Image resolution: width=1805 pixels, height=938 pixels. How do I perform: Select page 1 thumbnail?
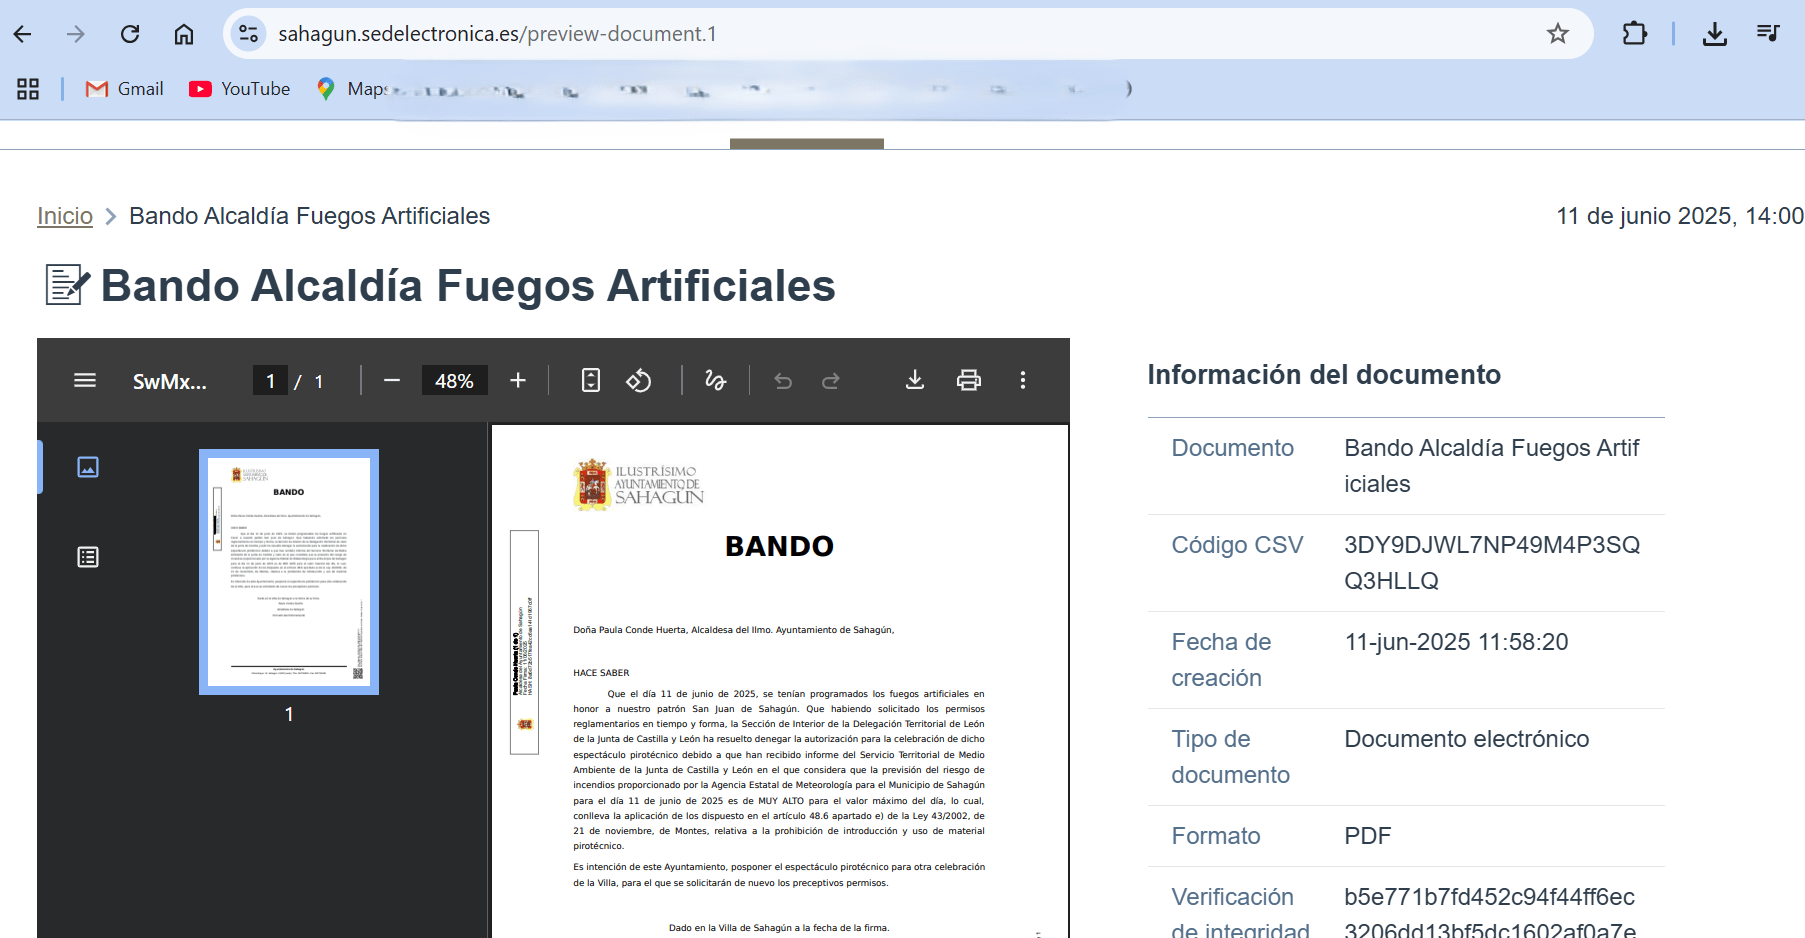pyautogui.click(x=289, y=571)
